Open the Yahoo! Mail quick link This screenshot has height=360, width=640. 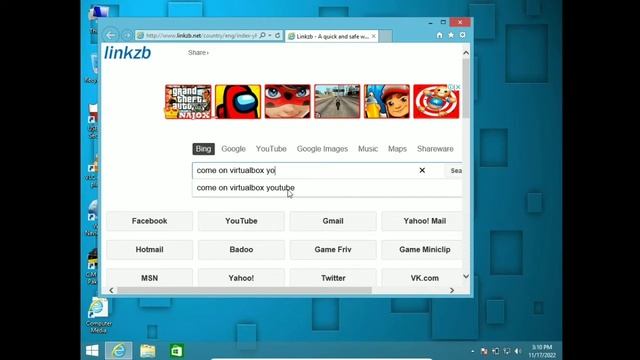[422, 221]
